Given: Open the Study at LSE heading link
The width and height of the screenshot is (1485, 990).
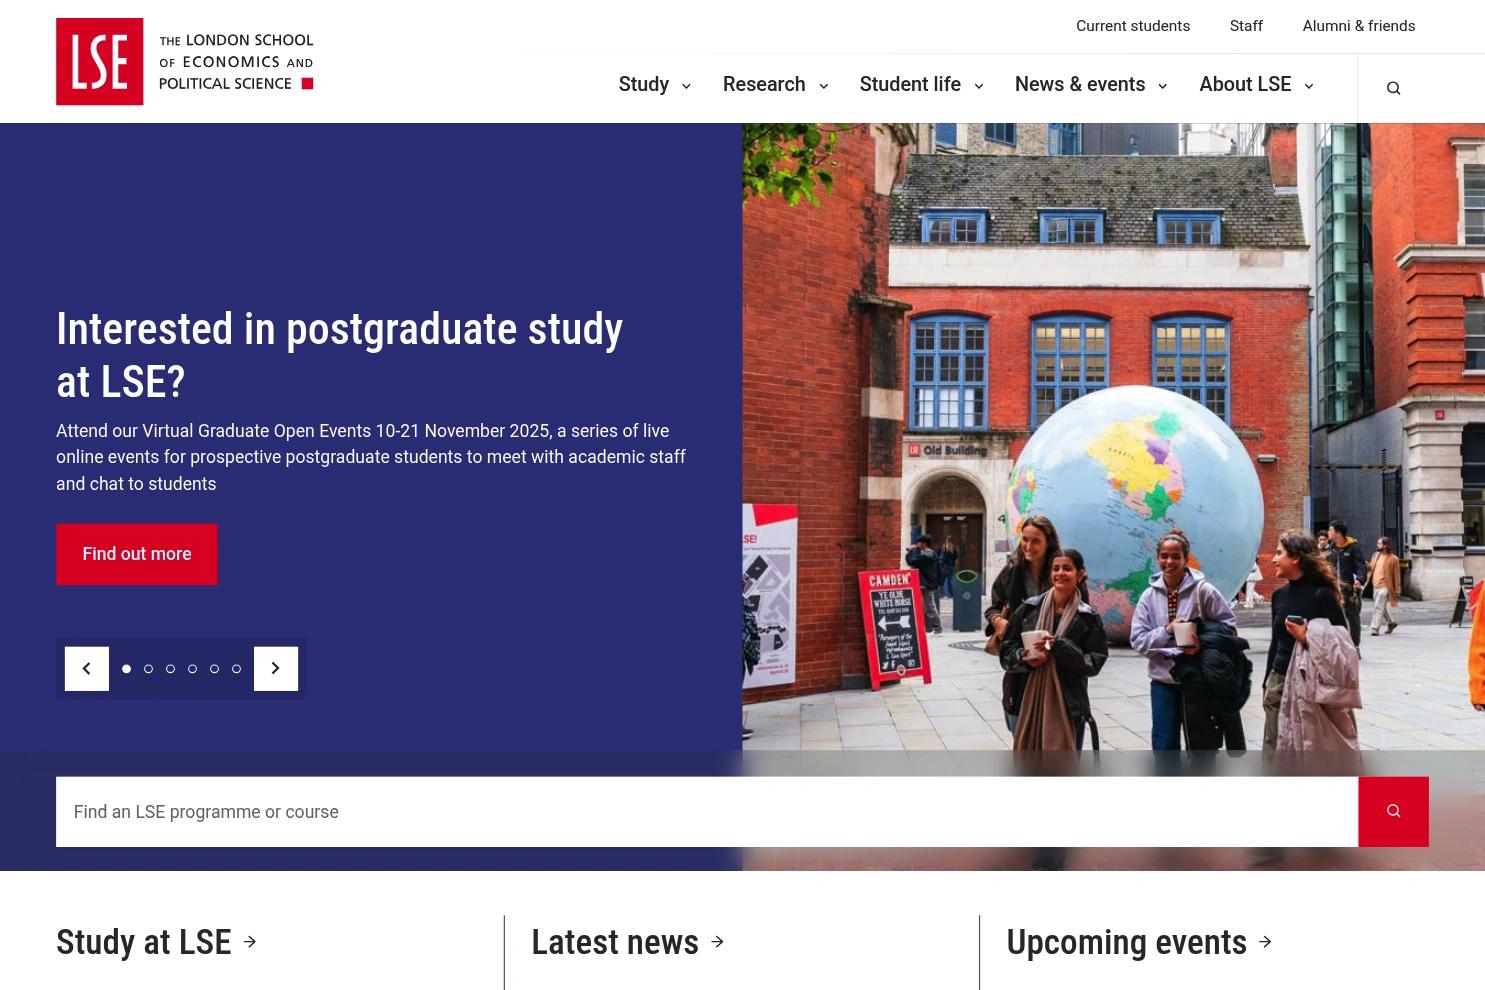Looking at the screenshot, I should point(144,942).
